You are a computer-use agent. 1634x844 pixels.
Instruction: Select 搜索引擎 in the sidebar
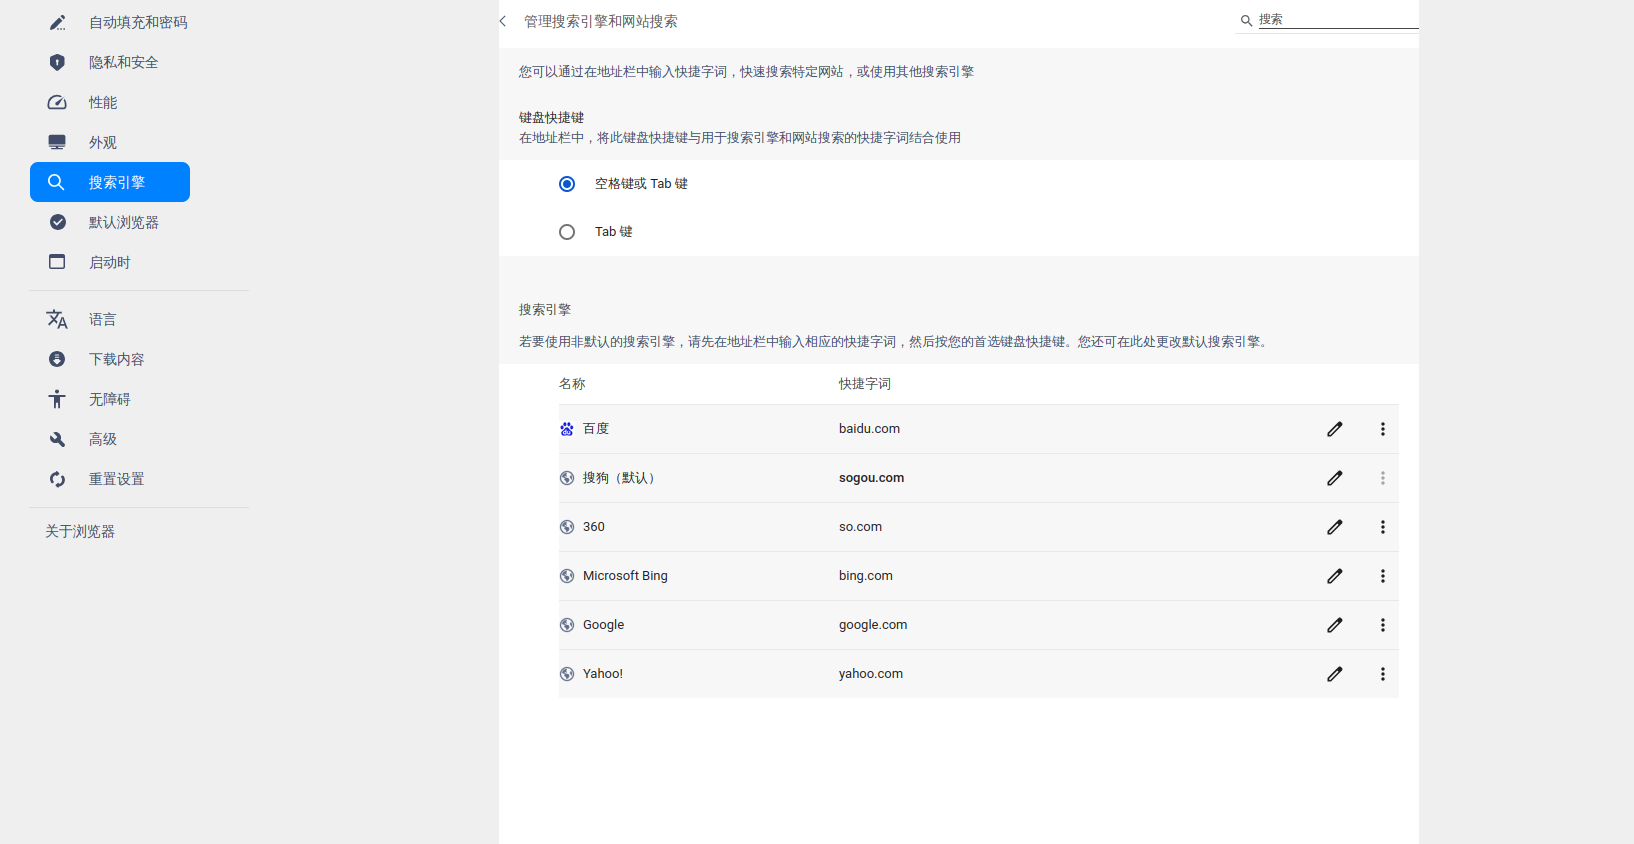click(x=110, y=182)
